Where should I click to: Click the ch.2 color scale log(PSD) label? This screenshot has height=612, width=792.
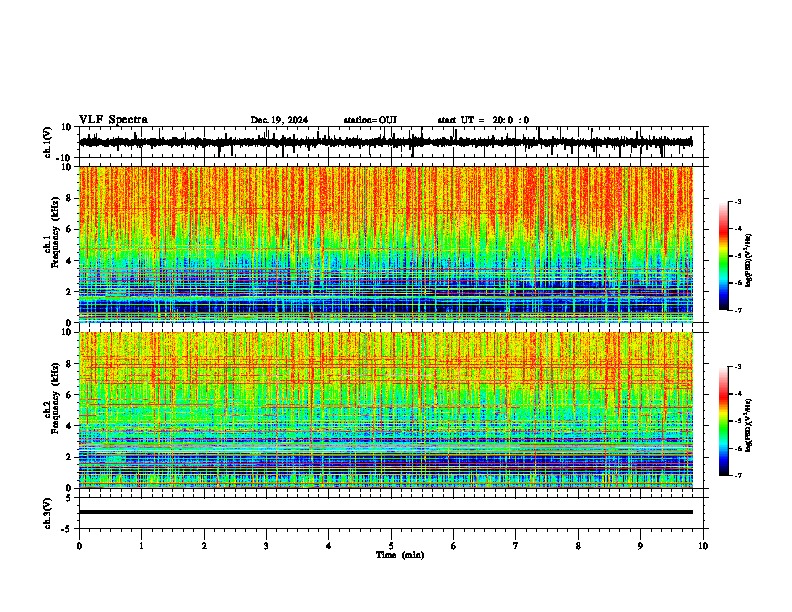click(x=749, y=425)
